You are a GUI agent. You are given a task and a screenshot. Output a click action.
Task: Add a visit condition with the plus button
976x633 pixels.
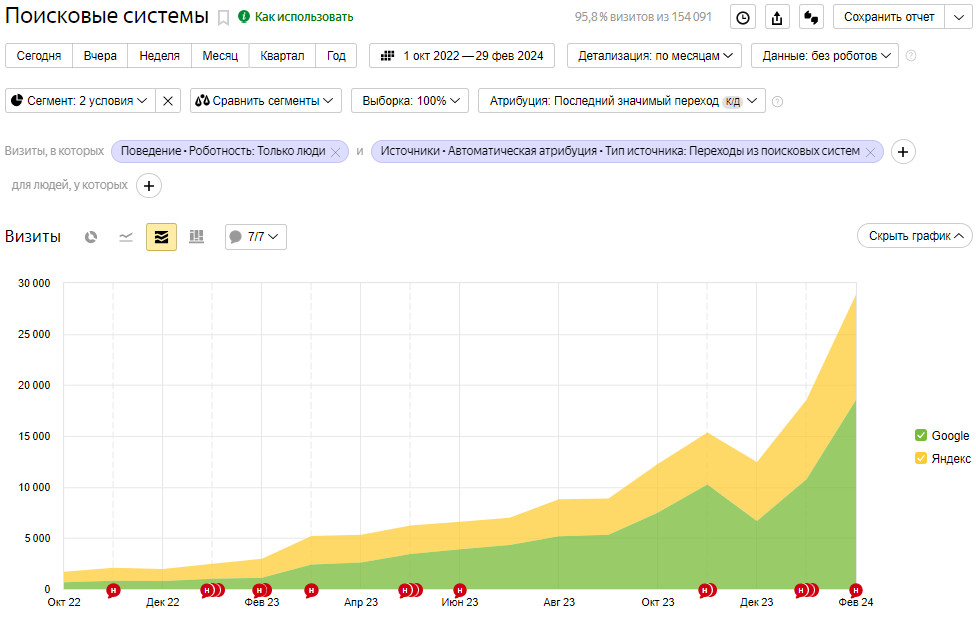pyautogui.click(x=903, y=151)
